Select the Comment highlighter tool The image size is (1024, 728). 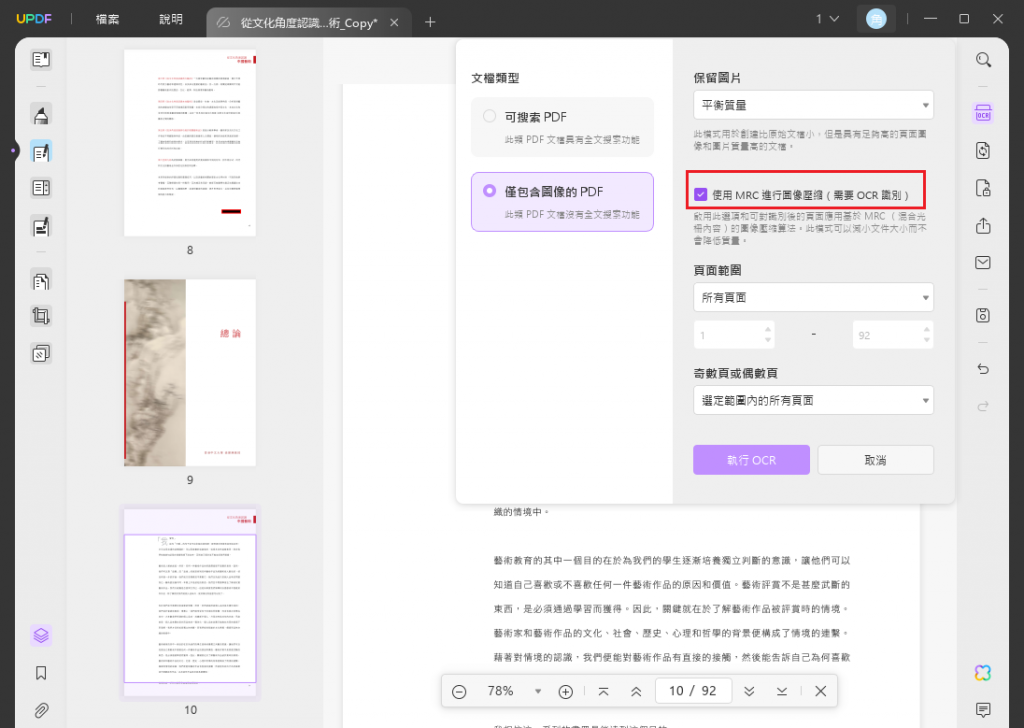click(x=41, y=115)
